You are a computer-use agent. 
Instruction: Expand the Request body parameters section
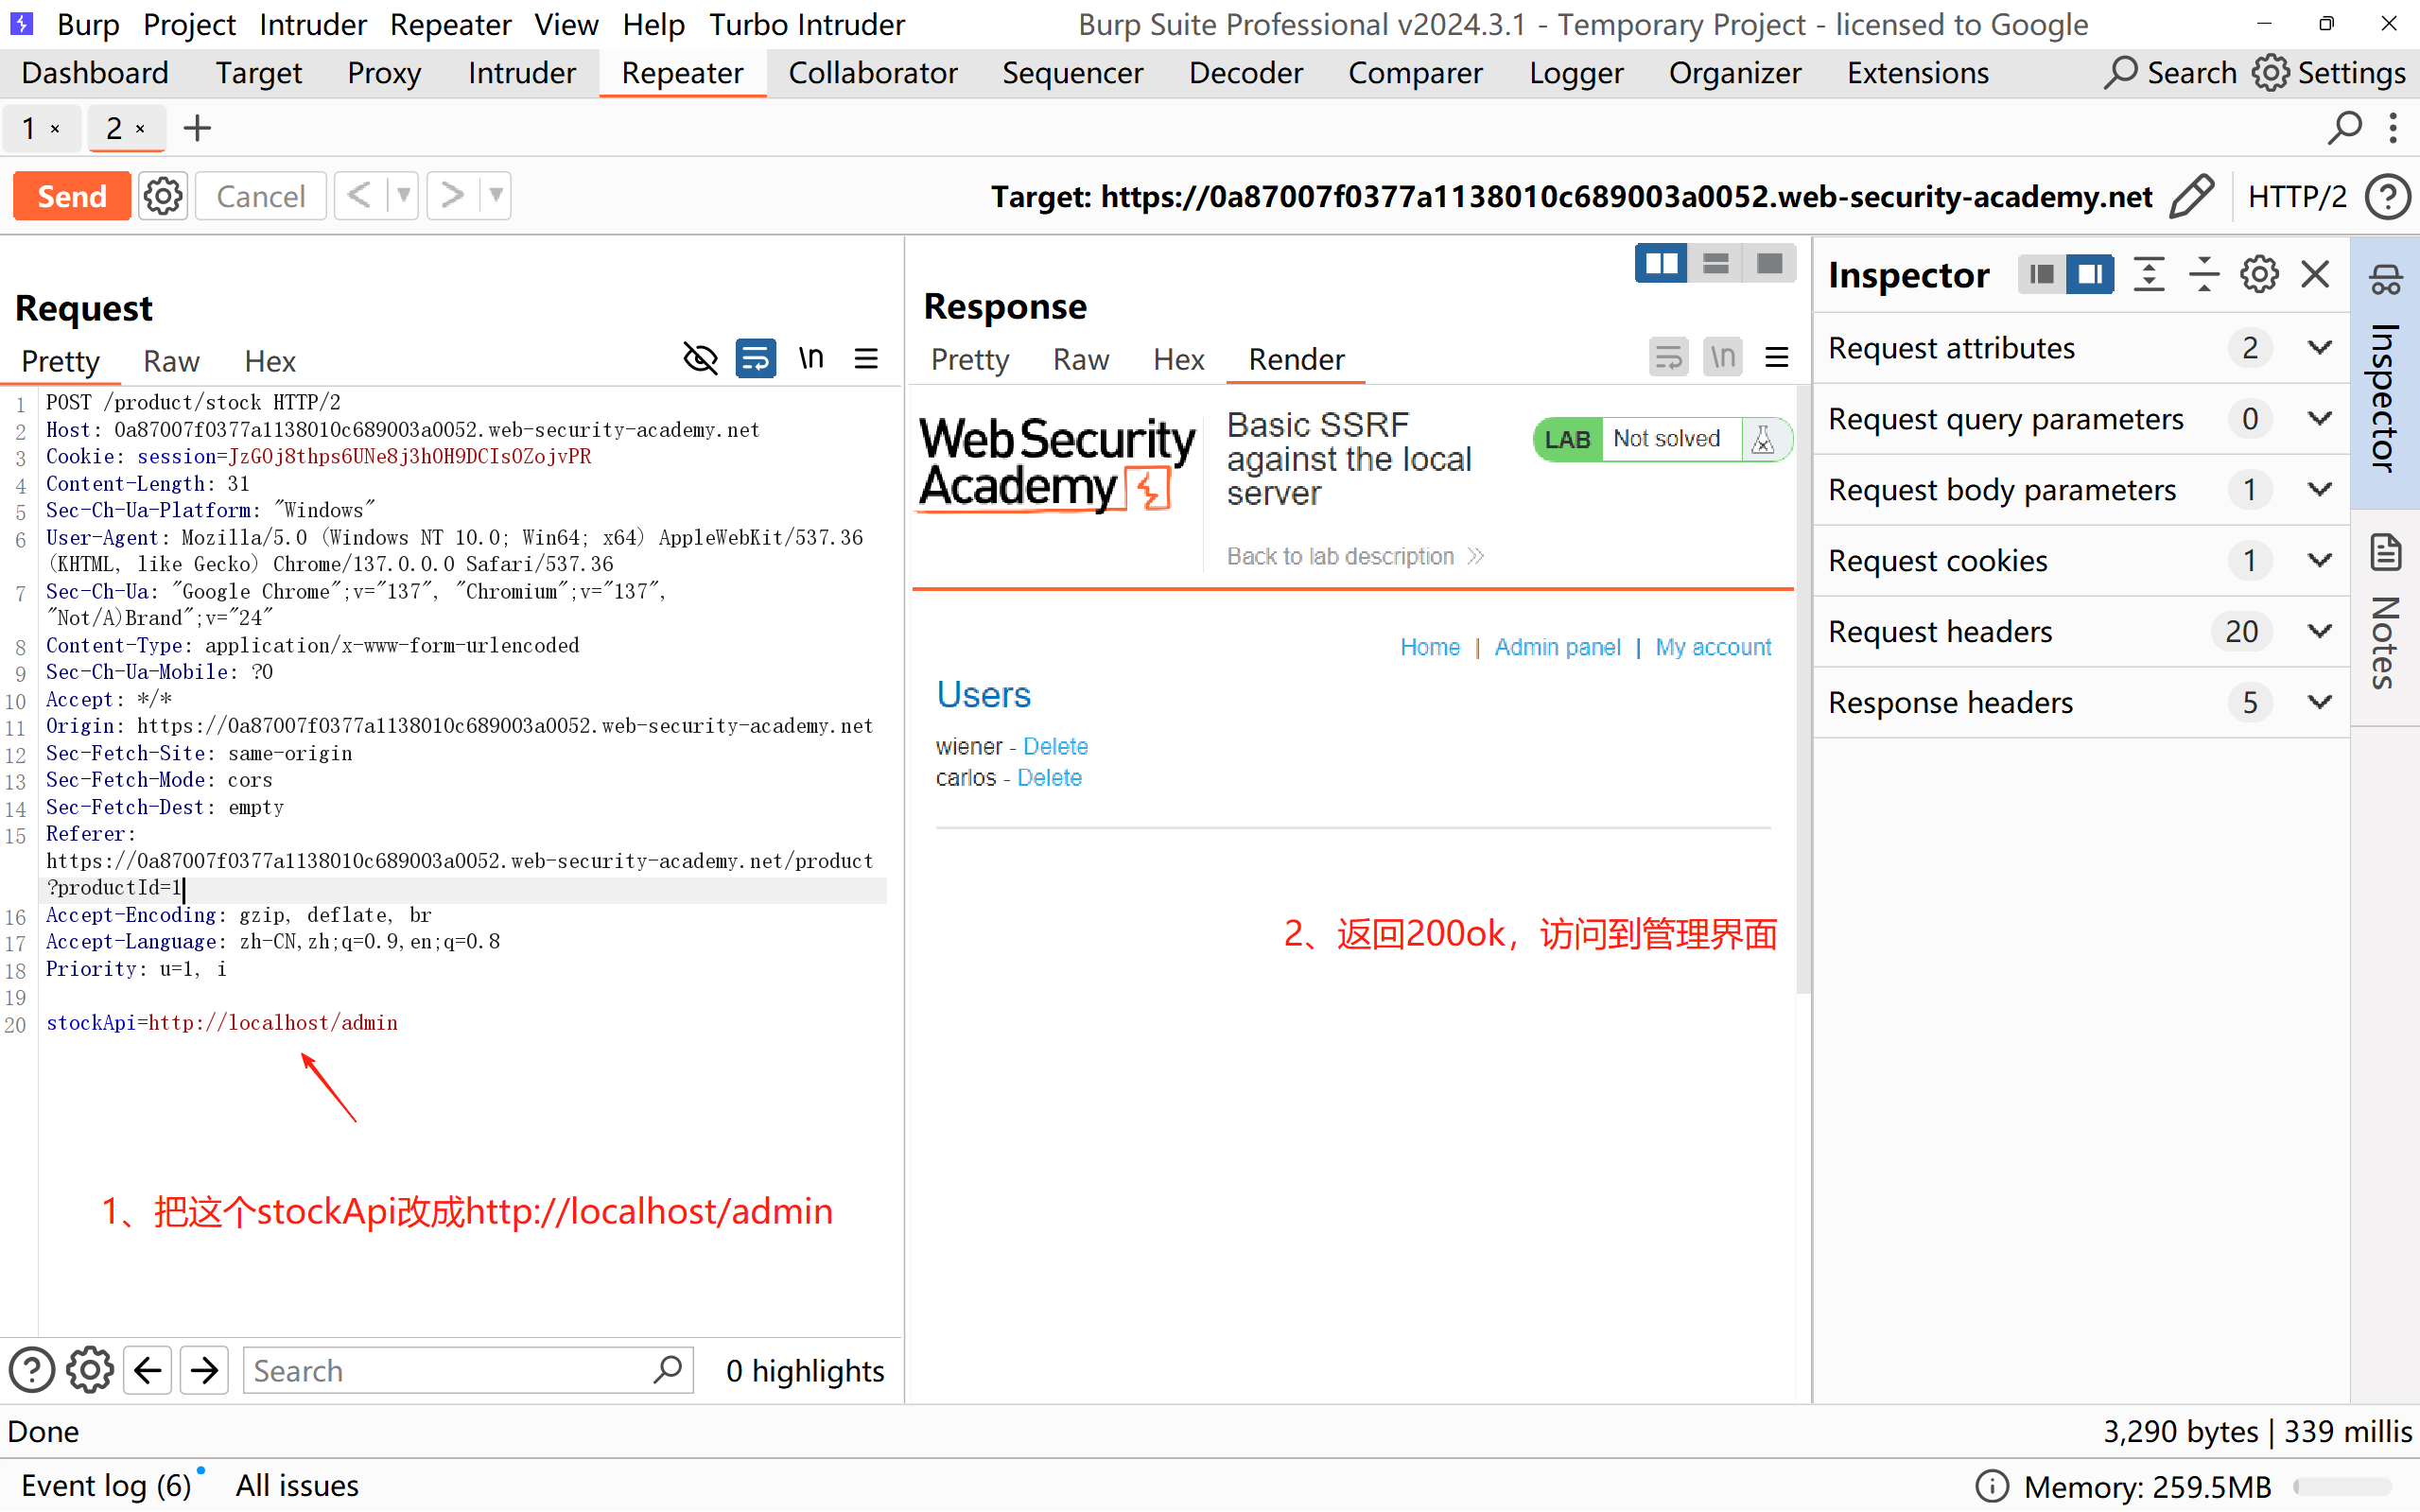pyautogui.click(x=2319, y=489)
